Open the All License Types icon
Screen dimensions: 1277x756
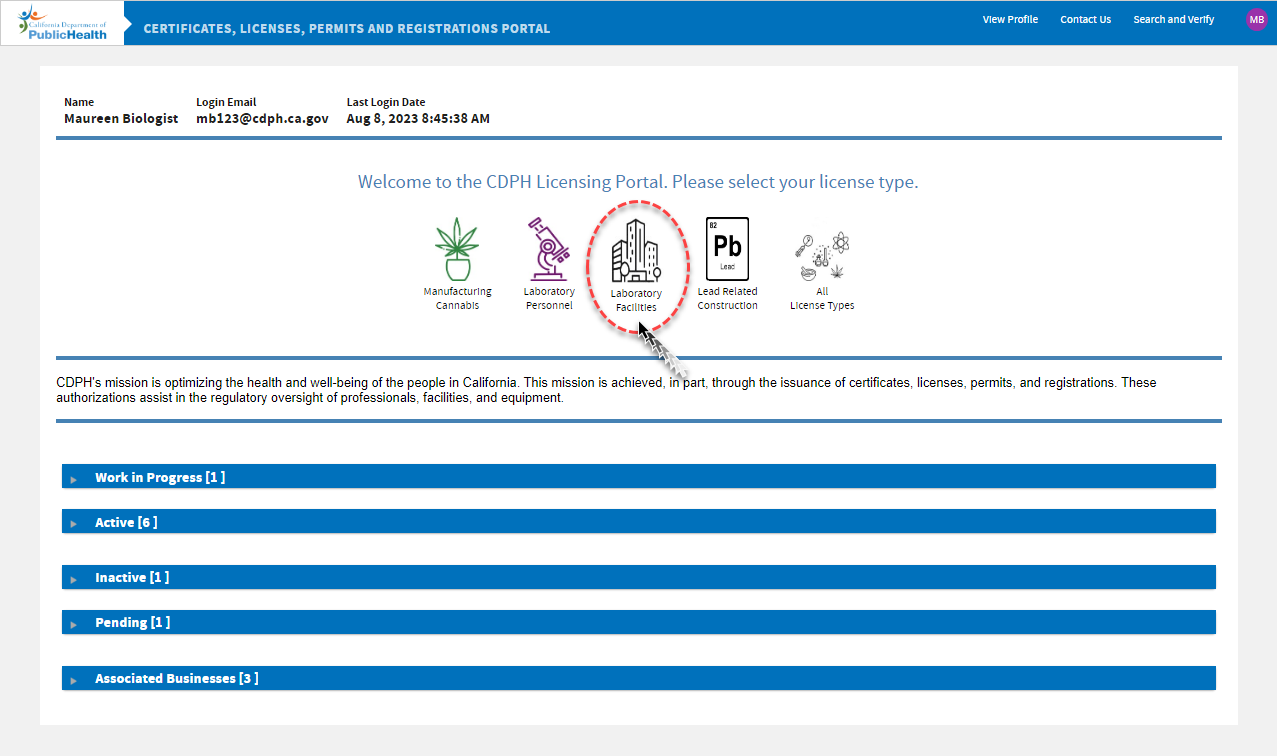(x=822, y=256)
